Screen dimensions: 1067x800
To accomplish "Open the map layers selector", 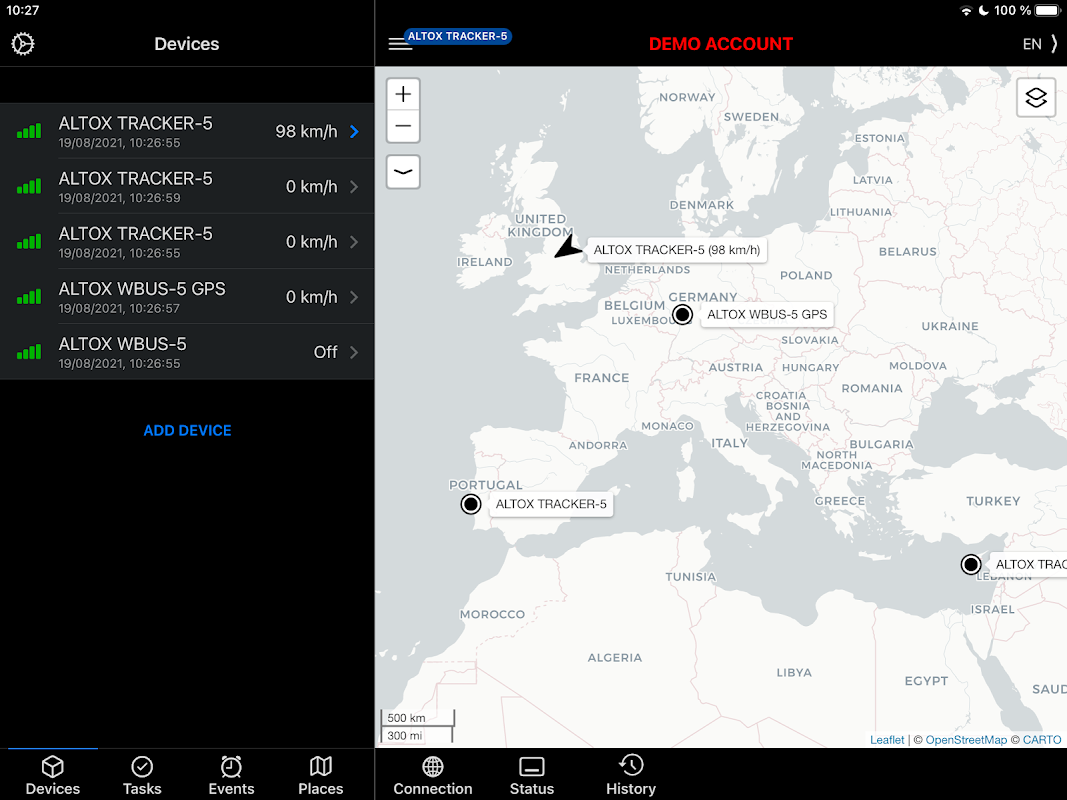I will (x=1036, y=97).
